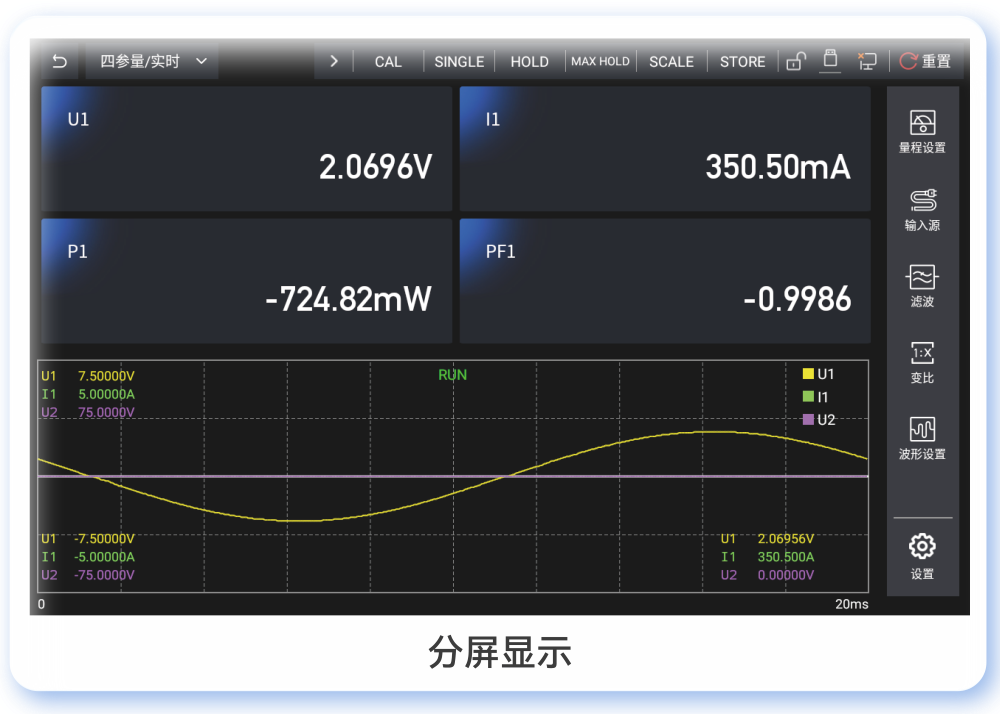This screenshot has height=714, width=1000.
Task: Open 波形设置 waveform settings
Action: pos(922,438)
